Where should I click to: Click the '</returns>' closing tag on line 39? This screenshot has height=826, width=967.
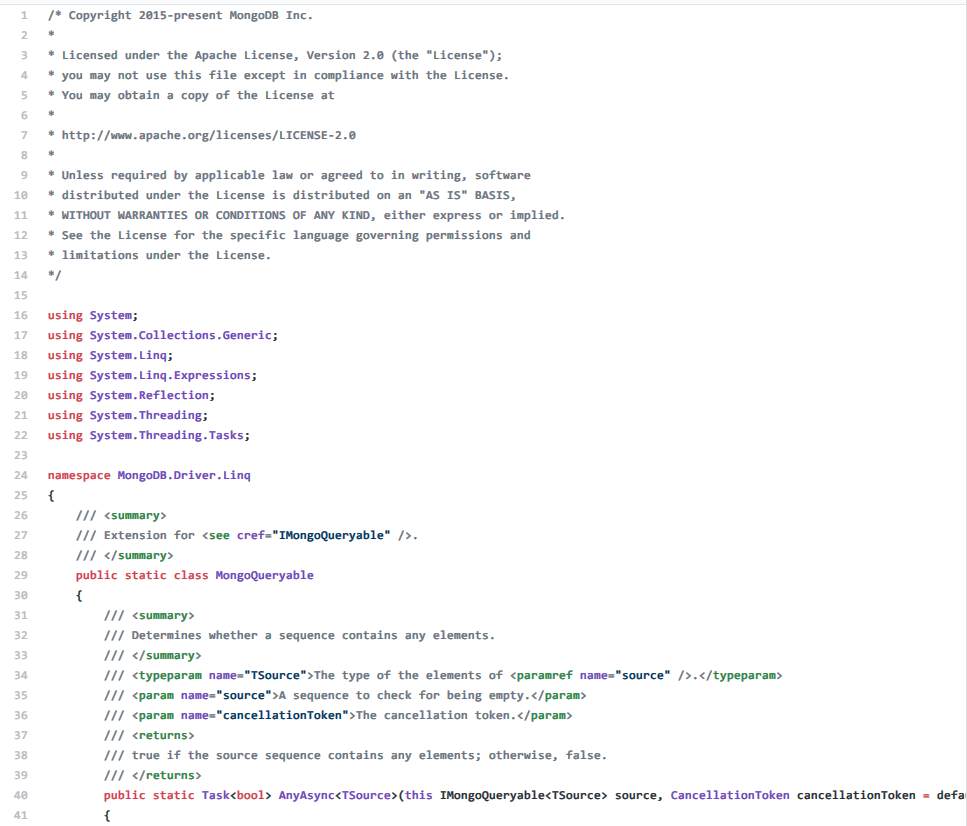[x=167, y=775]
